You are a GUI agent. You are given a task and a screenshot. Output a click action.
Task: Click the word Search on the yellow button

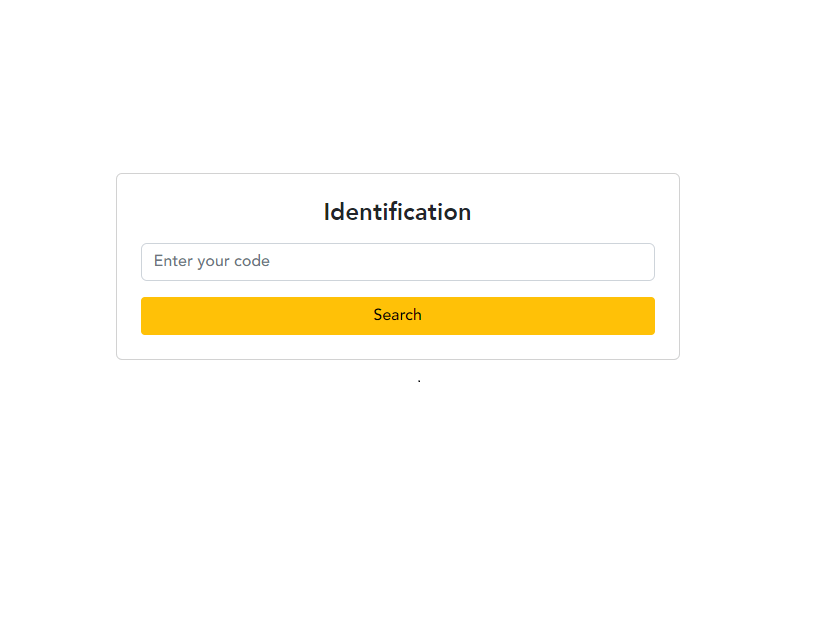click(397, 315)
